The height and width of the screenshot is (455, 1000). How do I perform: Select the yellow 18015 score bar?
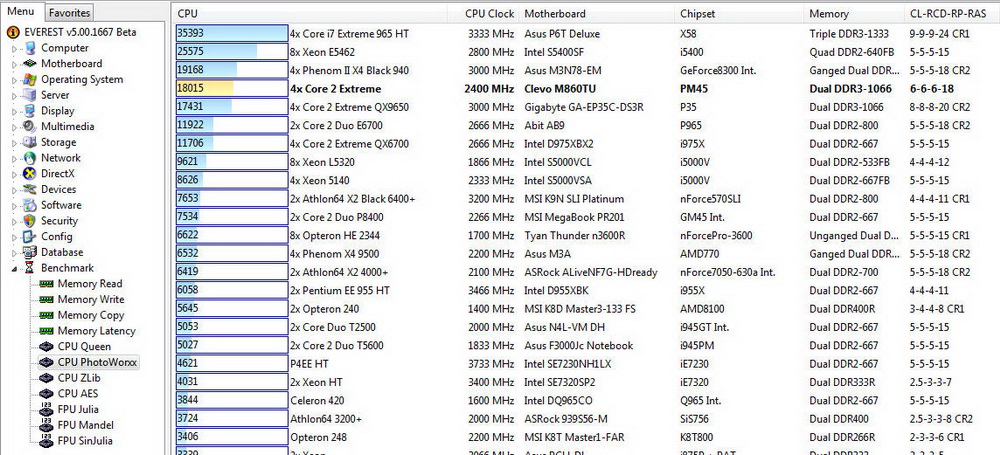point(232,89)
